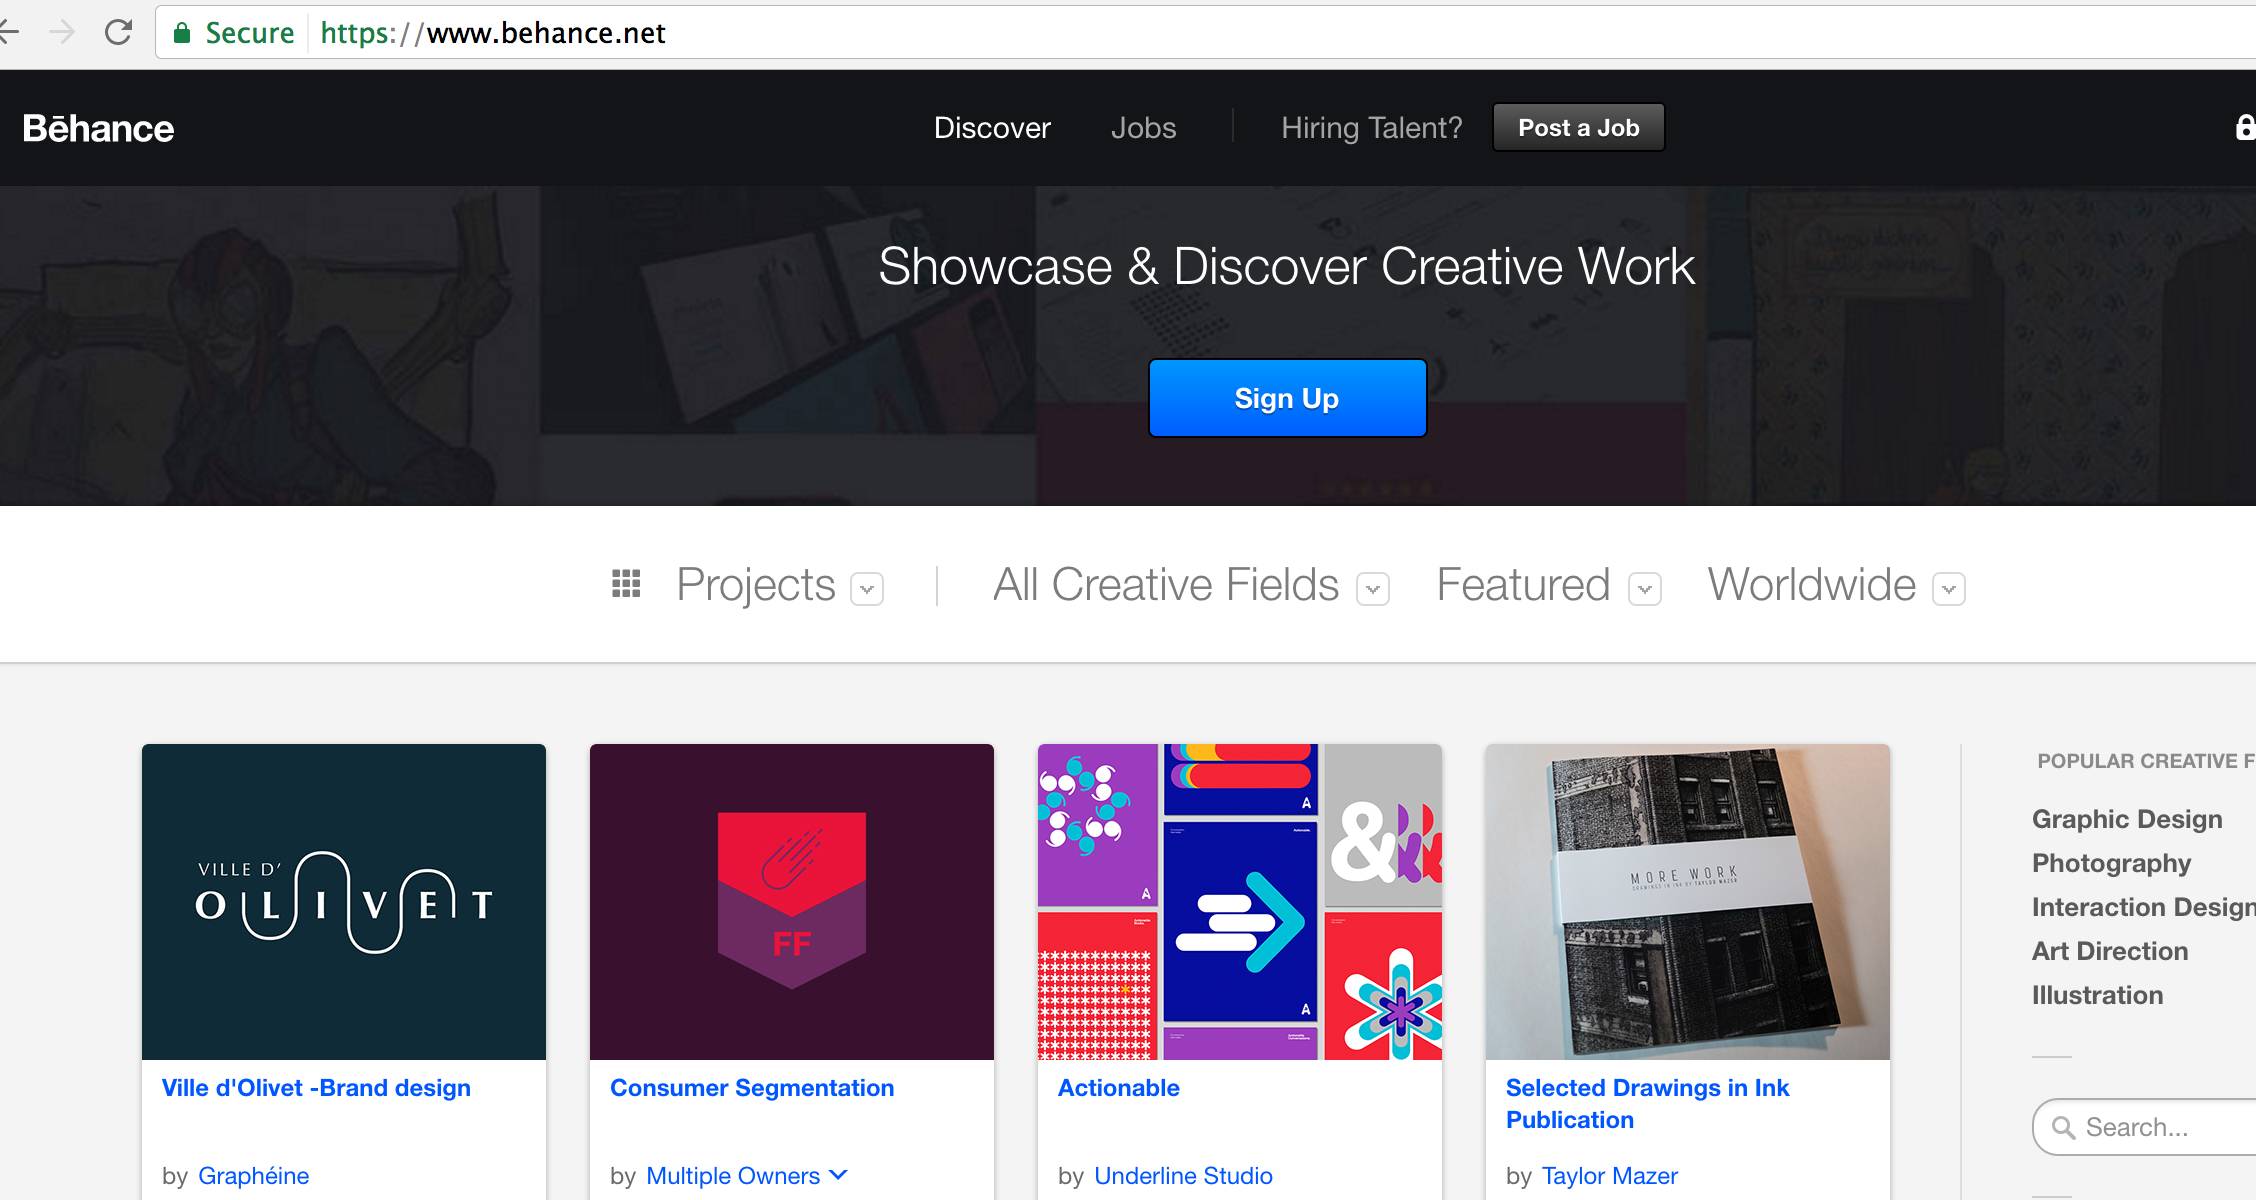Click the browser back arrow

(10, 32)
